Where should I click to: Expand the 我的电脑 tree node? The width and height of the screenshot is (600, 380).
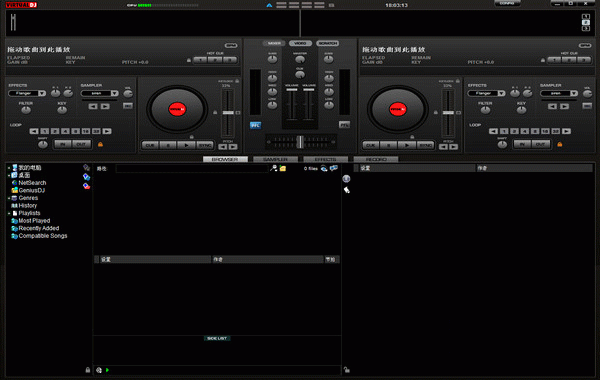click(9, 168)
